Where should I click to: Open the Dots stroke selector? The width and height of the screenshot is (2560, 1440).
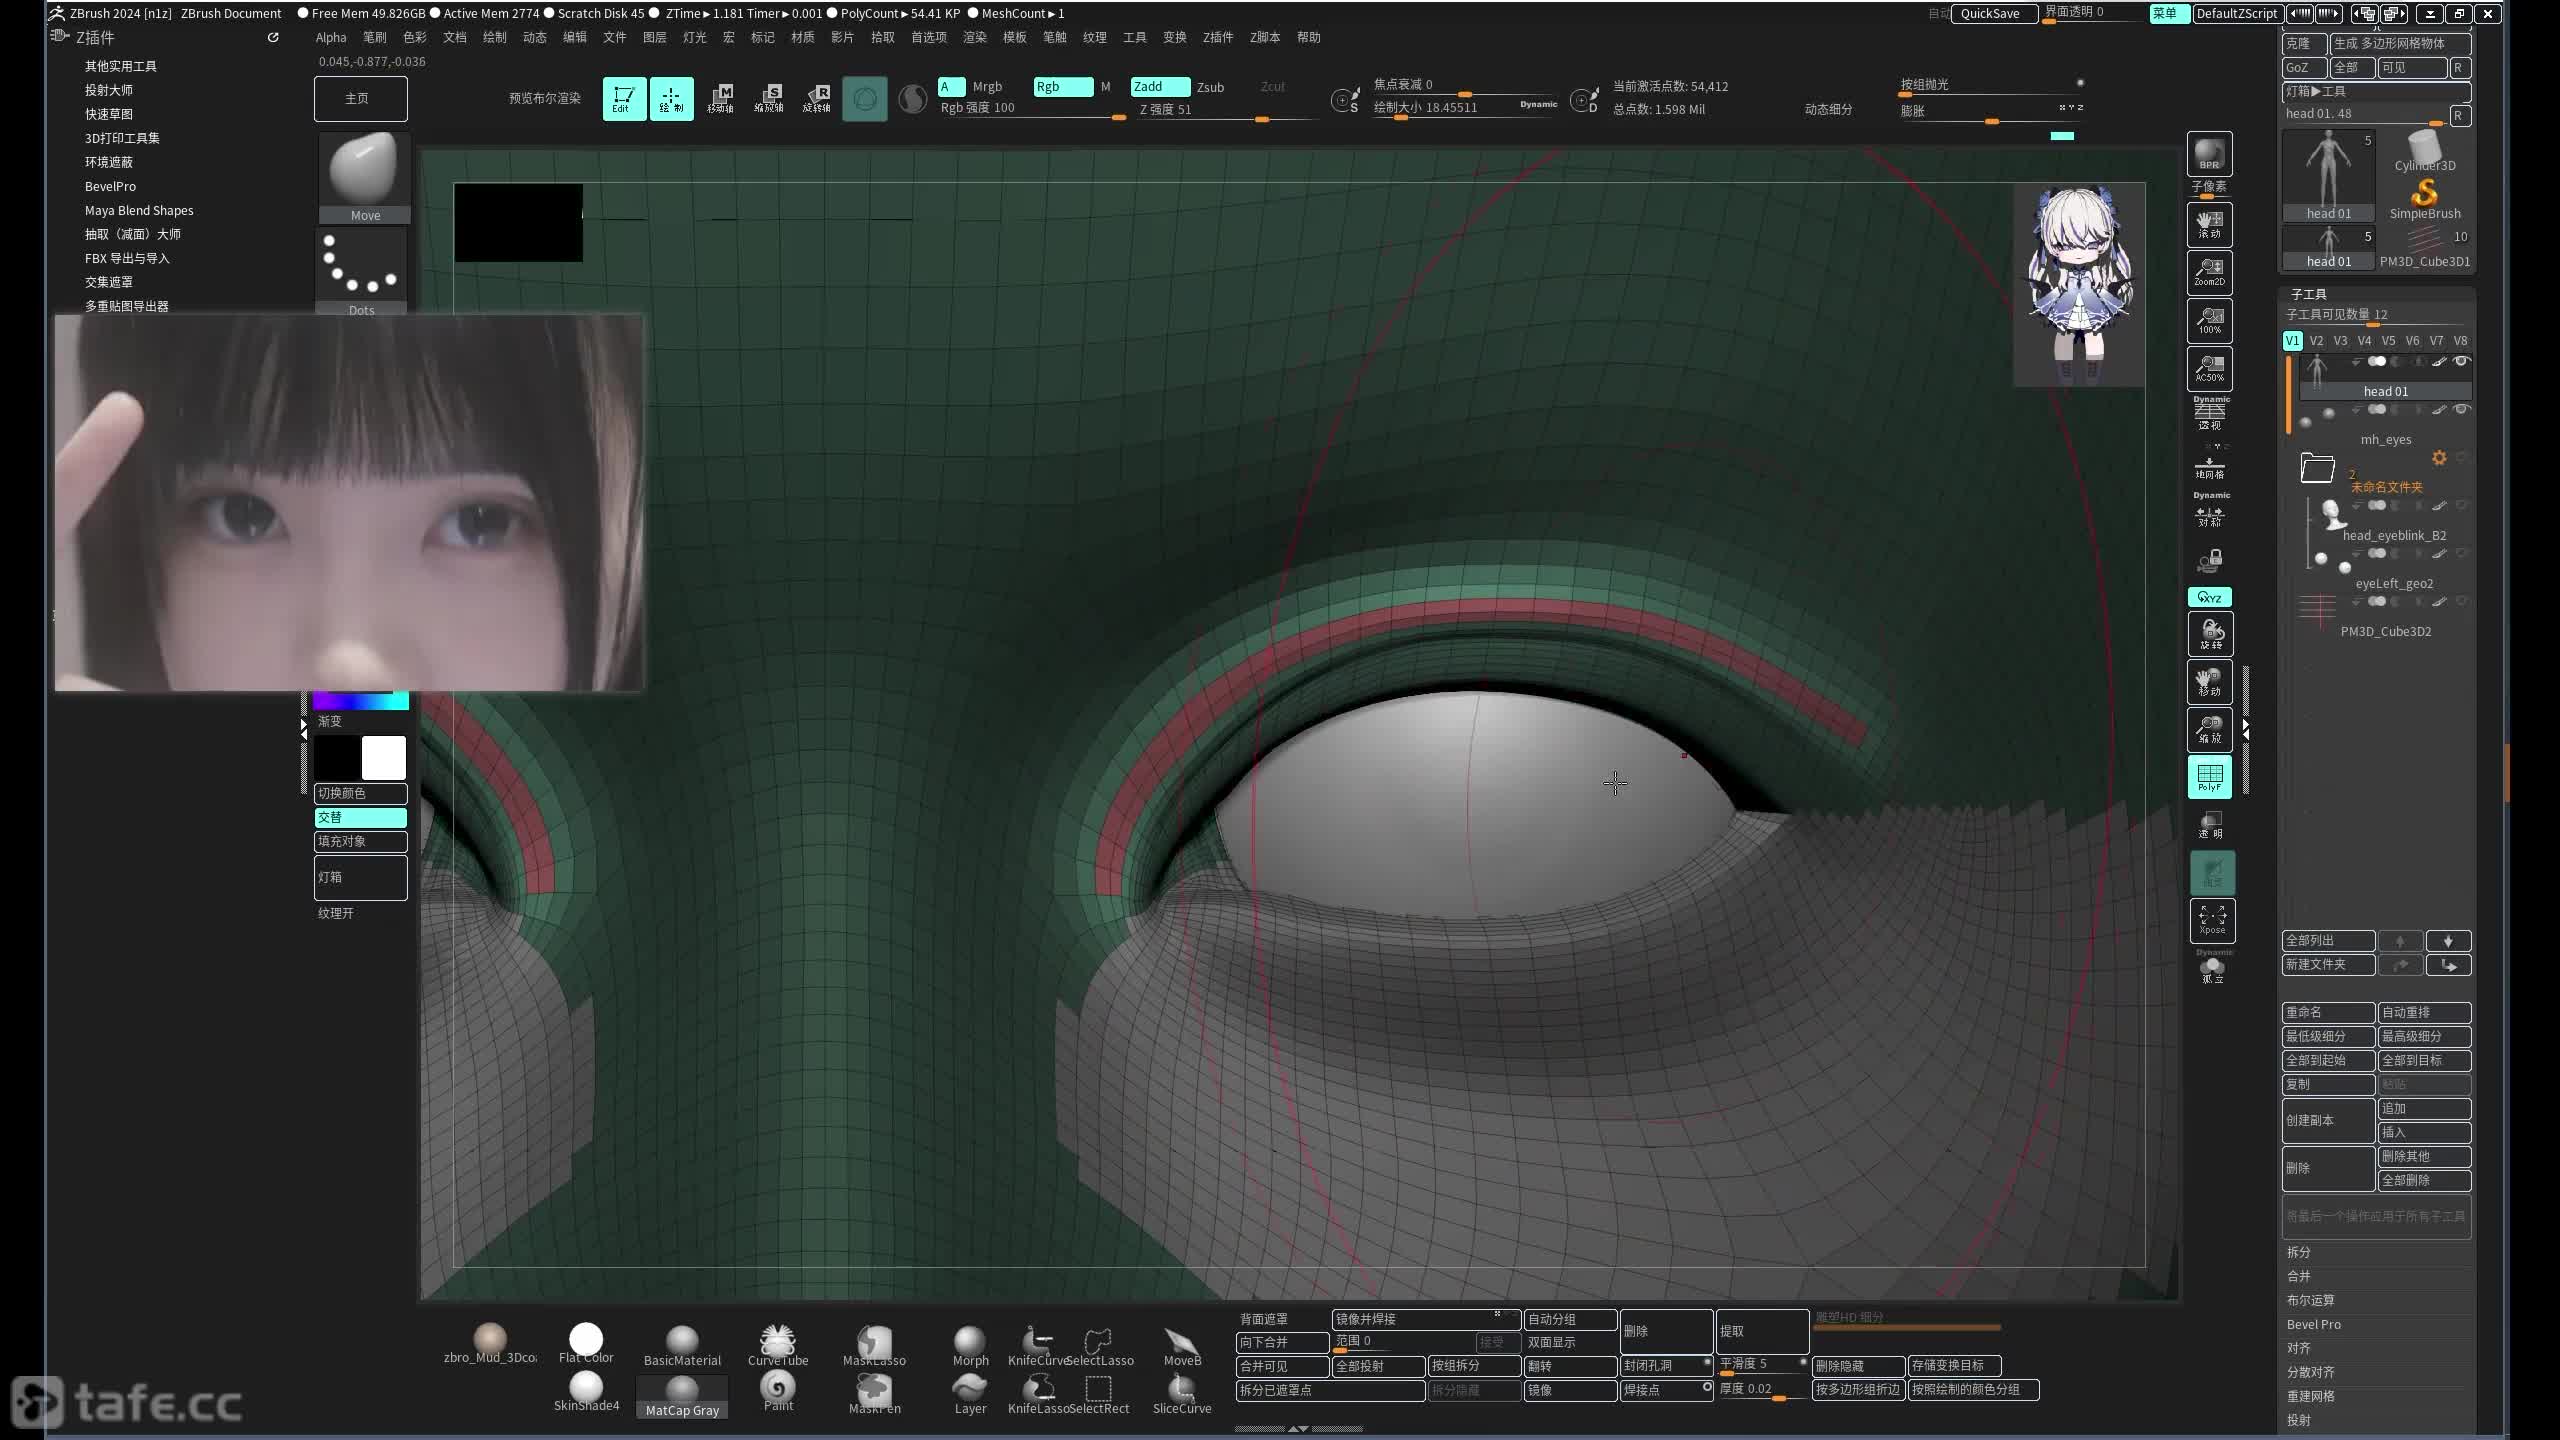point(362,272)
